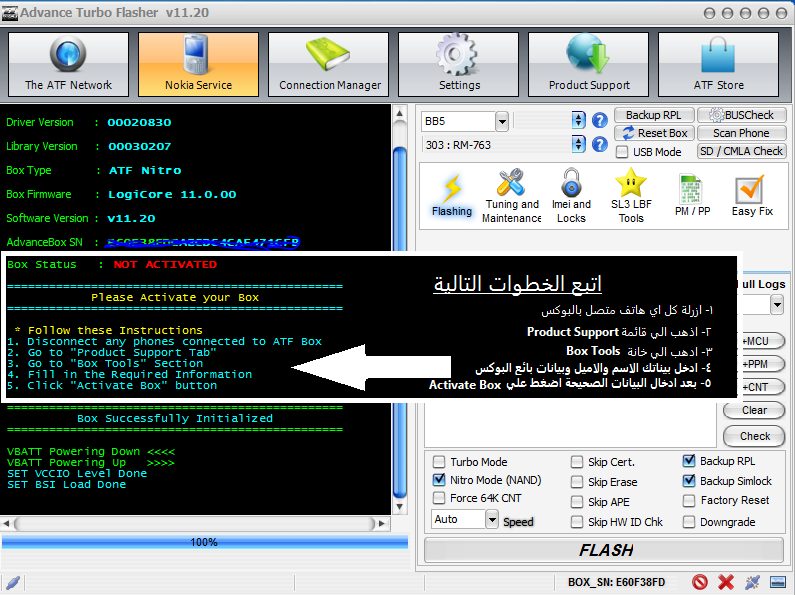
Task: Click log horizontal scrollbar right arrow
Action: coord(382,524)
